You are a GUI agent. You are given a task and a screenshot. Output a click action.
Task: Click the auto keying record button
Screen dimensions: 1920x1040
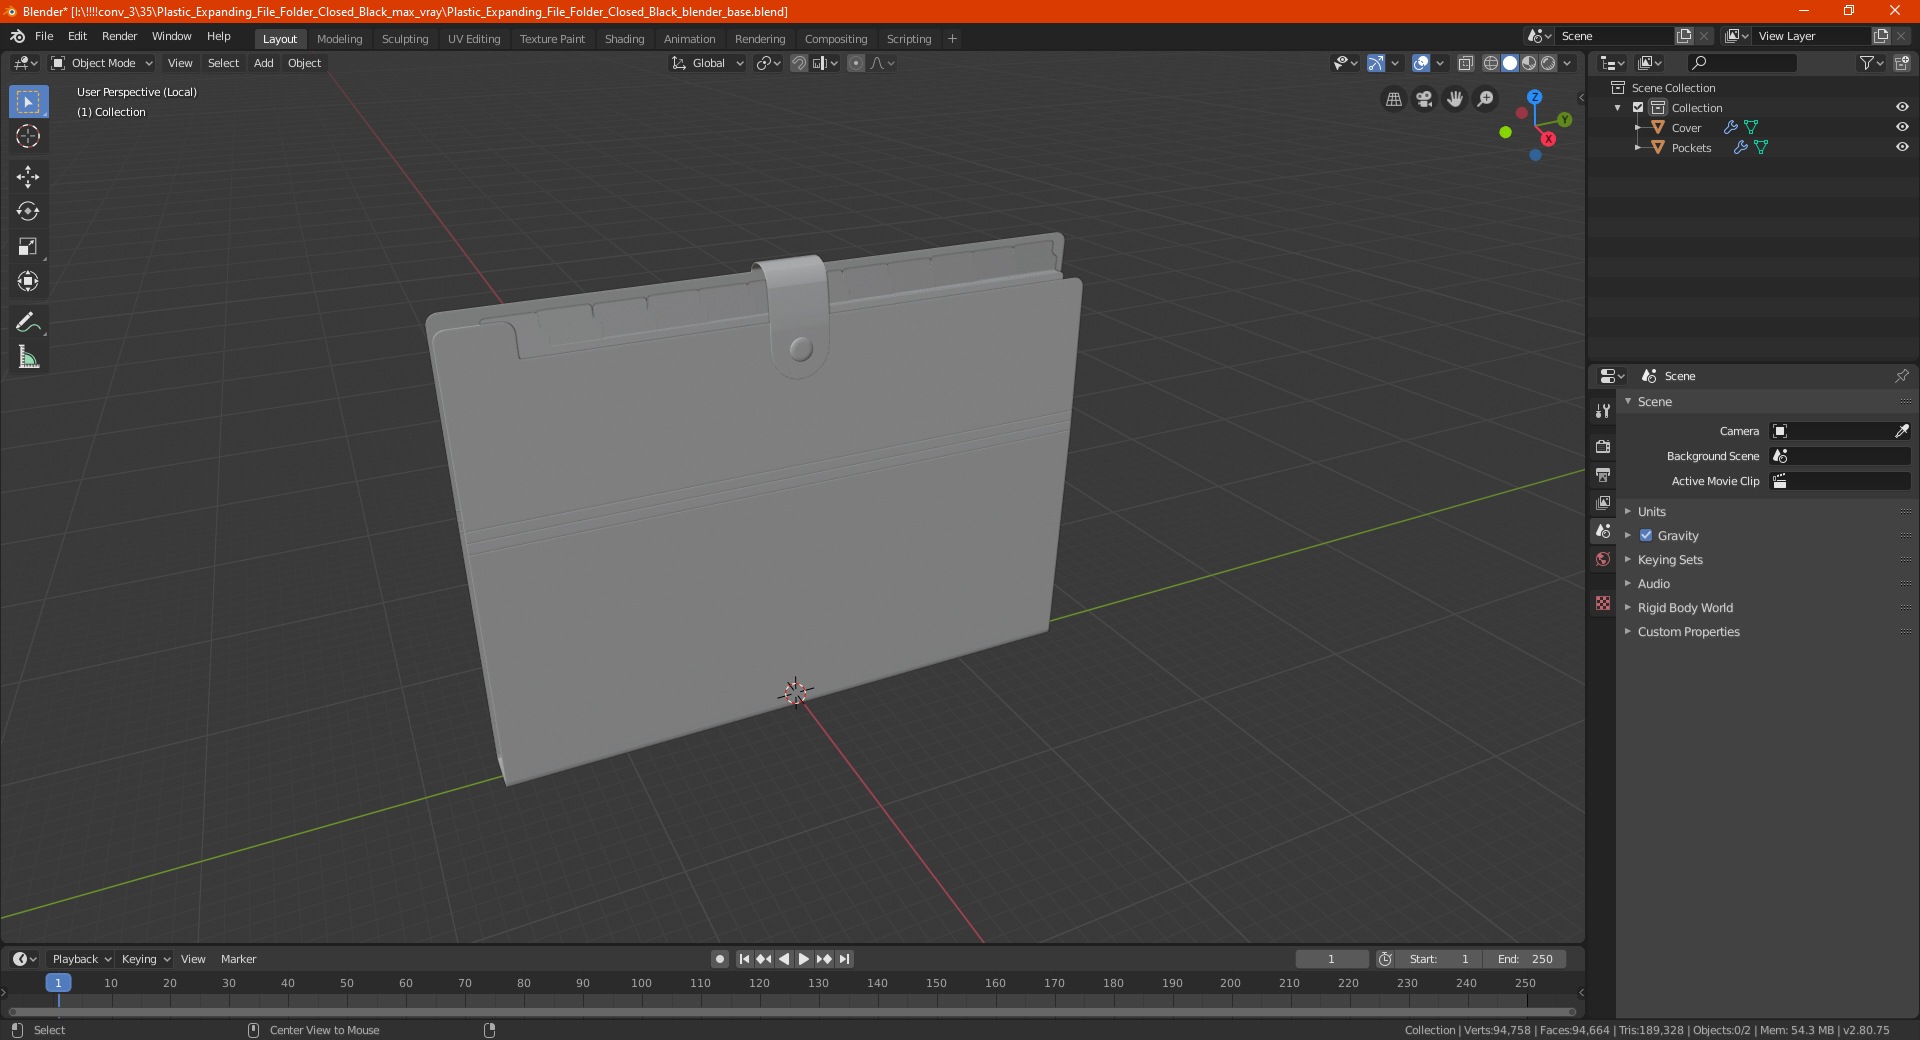tap(719, 959)
